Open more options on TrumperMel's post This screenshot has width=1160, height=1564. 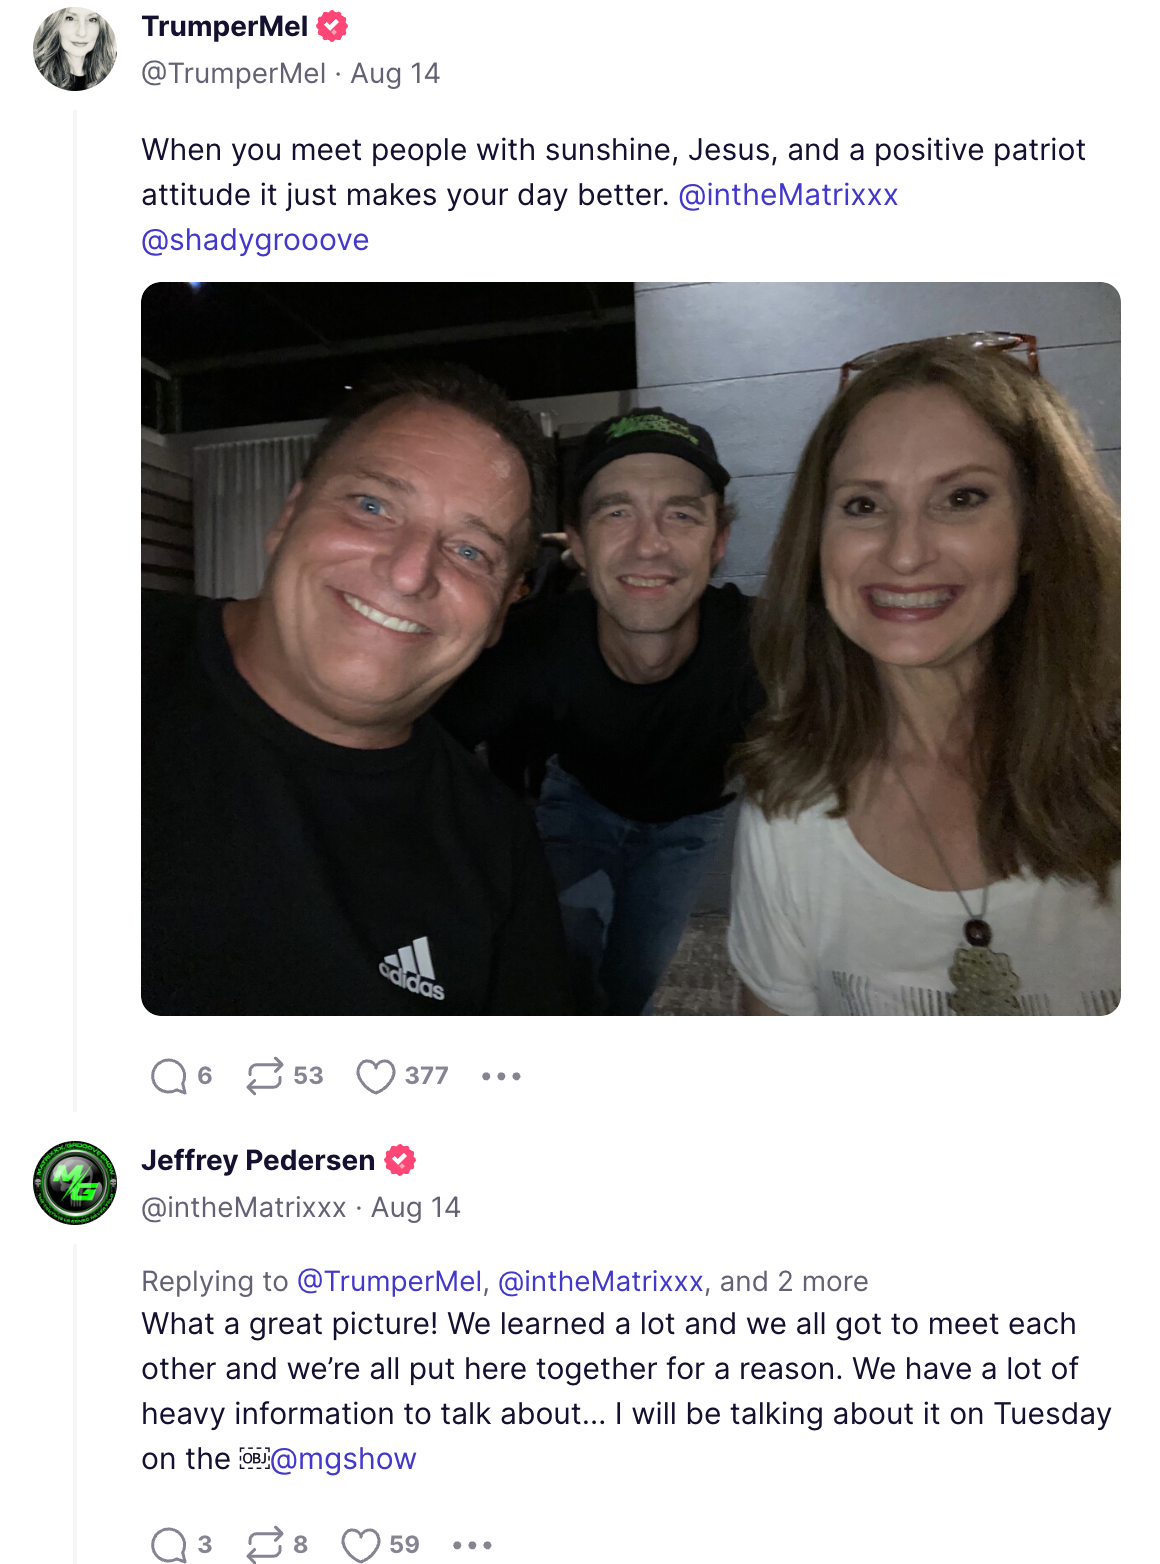501,1076
